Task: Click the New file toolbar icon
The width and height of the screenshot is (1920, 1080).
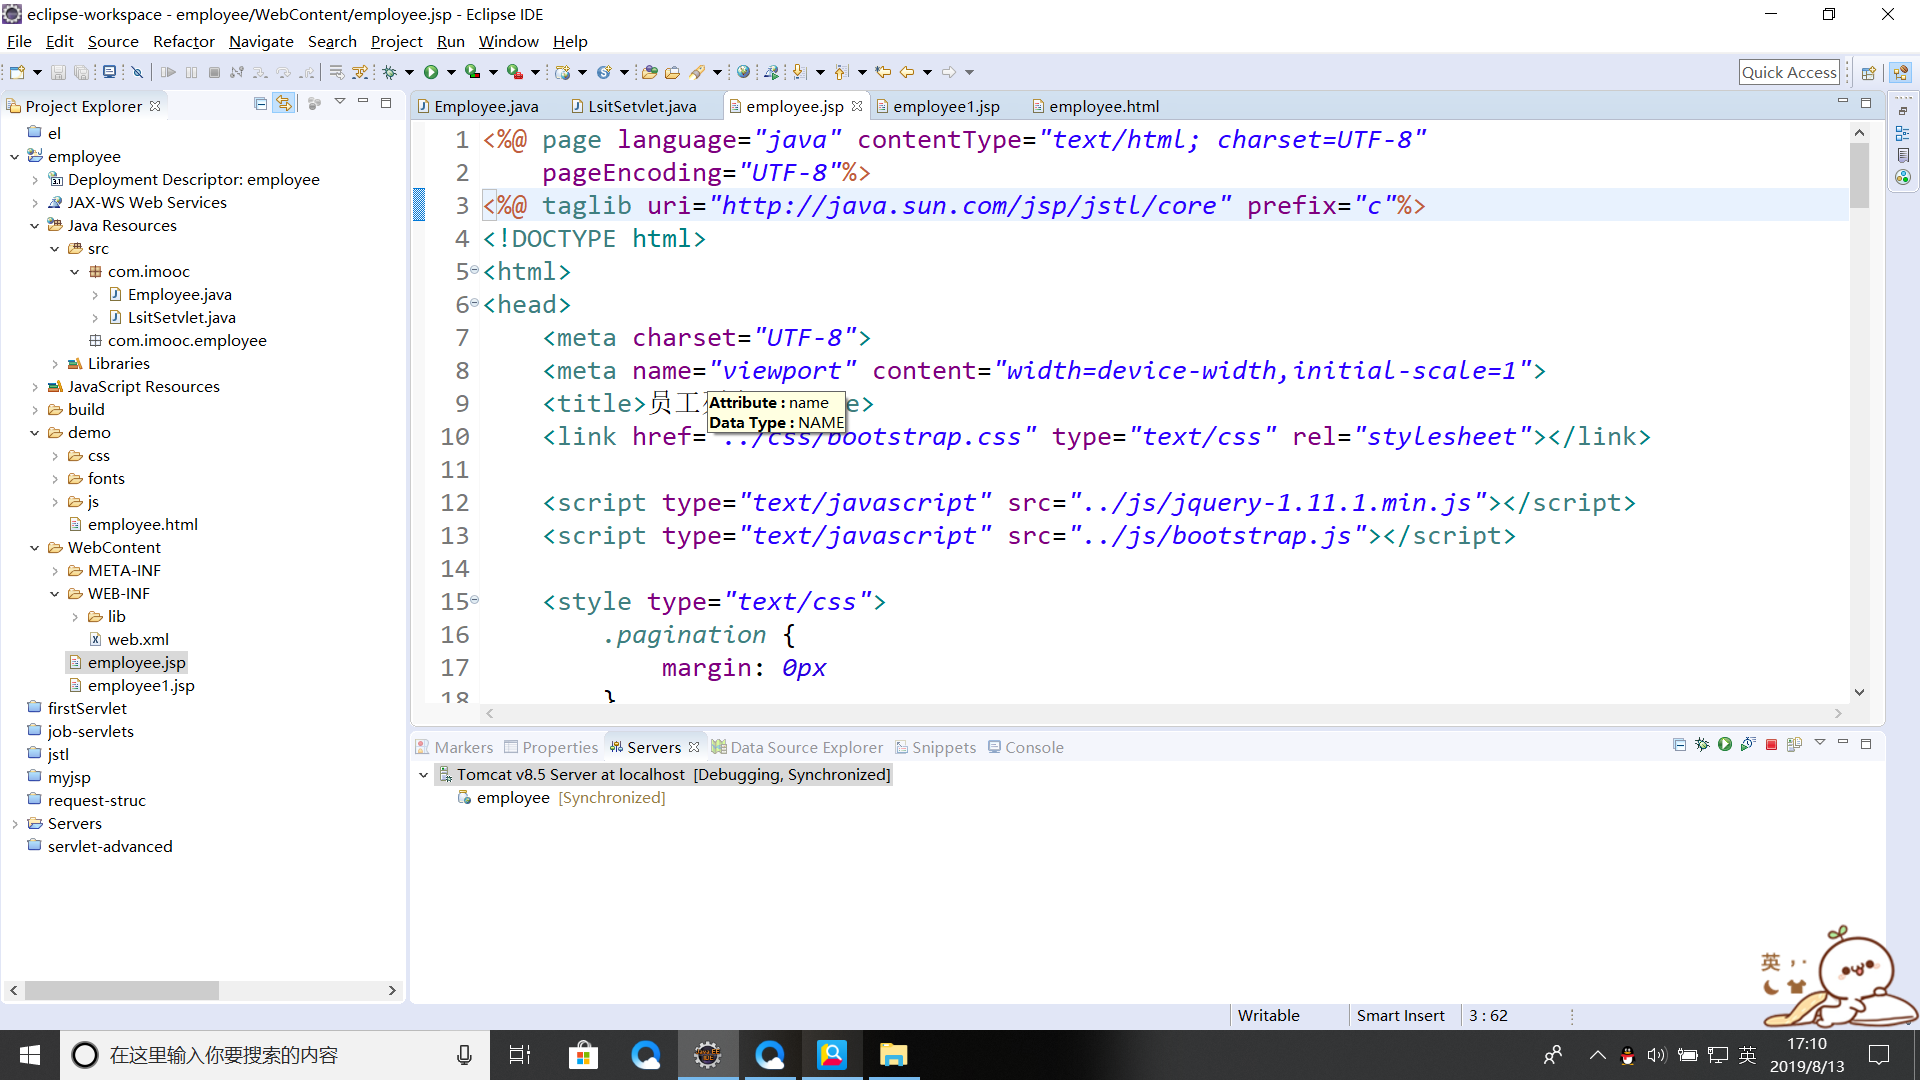Action: point(17,72)
